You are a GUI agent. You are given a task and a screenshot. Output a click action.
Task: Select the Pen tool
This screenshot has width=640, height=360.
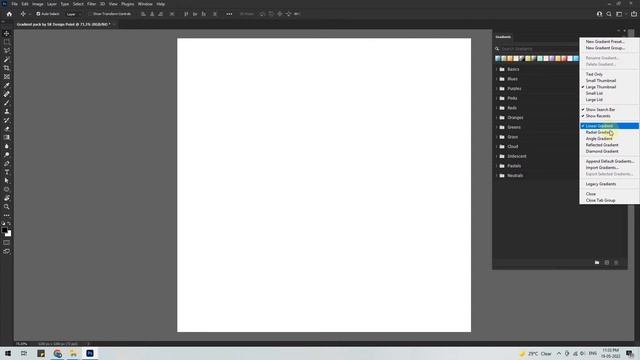point(7,163)
